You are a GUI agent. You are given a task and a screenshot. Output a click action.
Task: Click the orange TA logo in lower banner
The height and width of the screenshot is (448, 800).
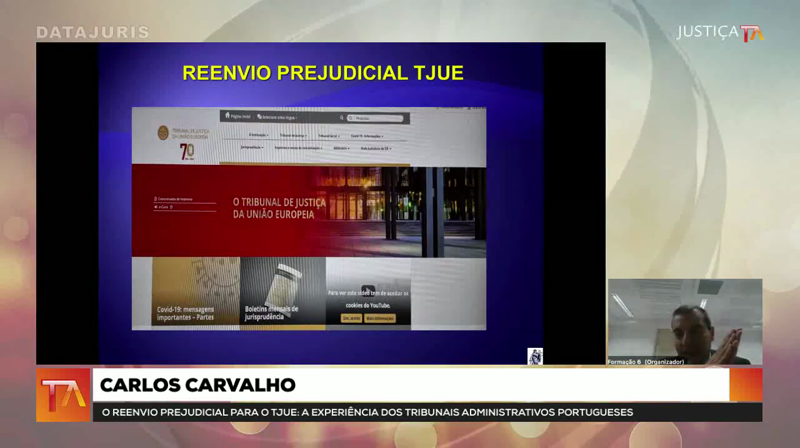(63, 394)
